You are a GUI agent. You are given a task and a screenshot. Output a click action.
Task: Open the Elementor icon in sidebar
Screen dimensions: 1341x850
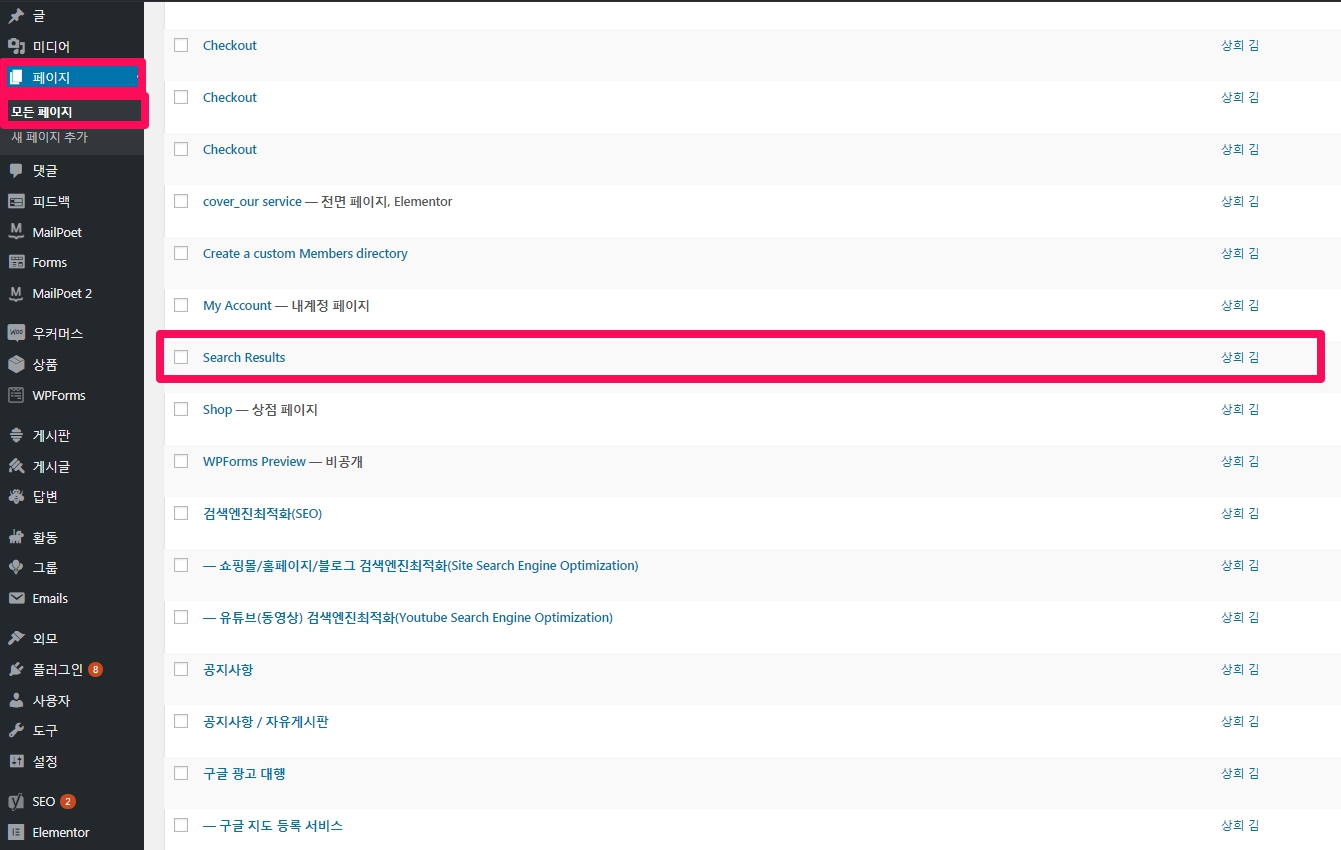[16, 832]
